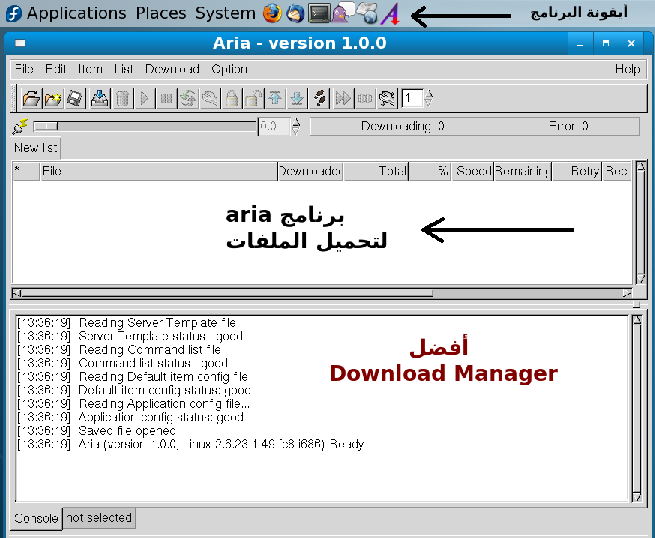Click the speed limit value field
The width and height of the screenshot is (655, 538).
274,126
